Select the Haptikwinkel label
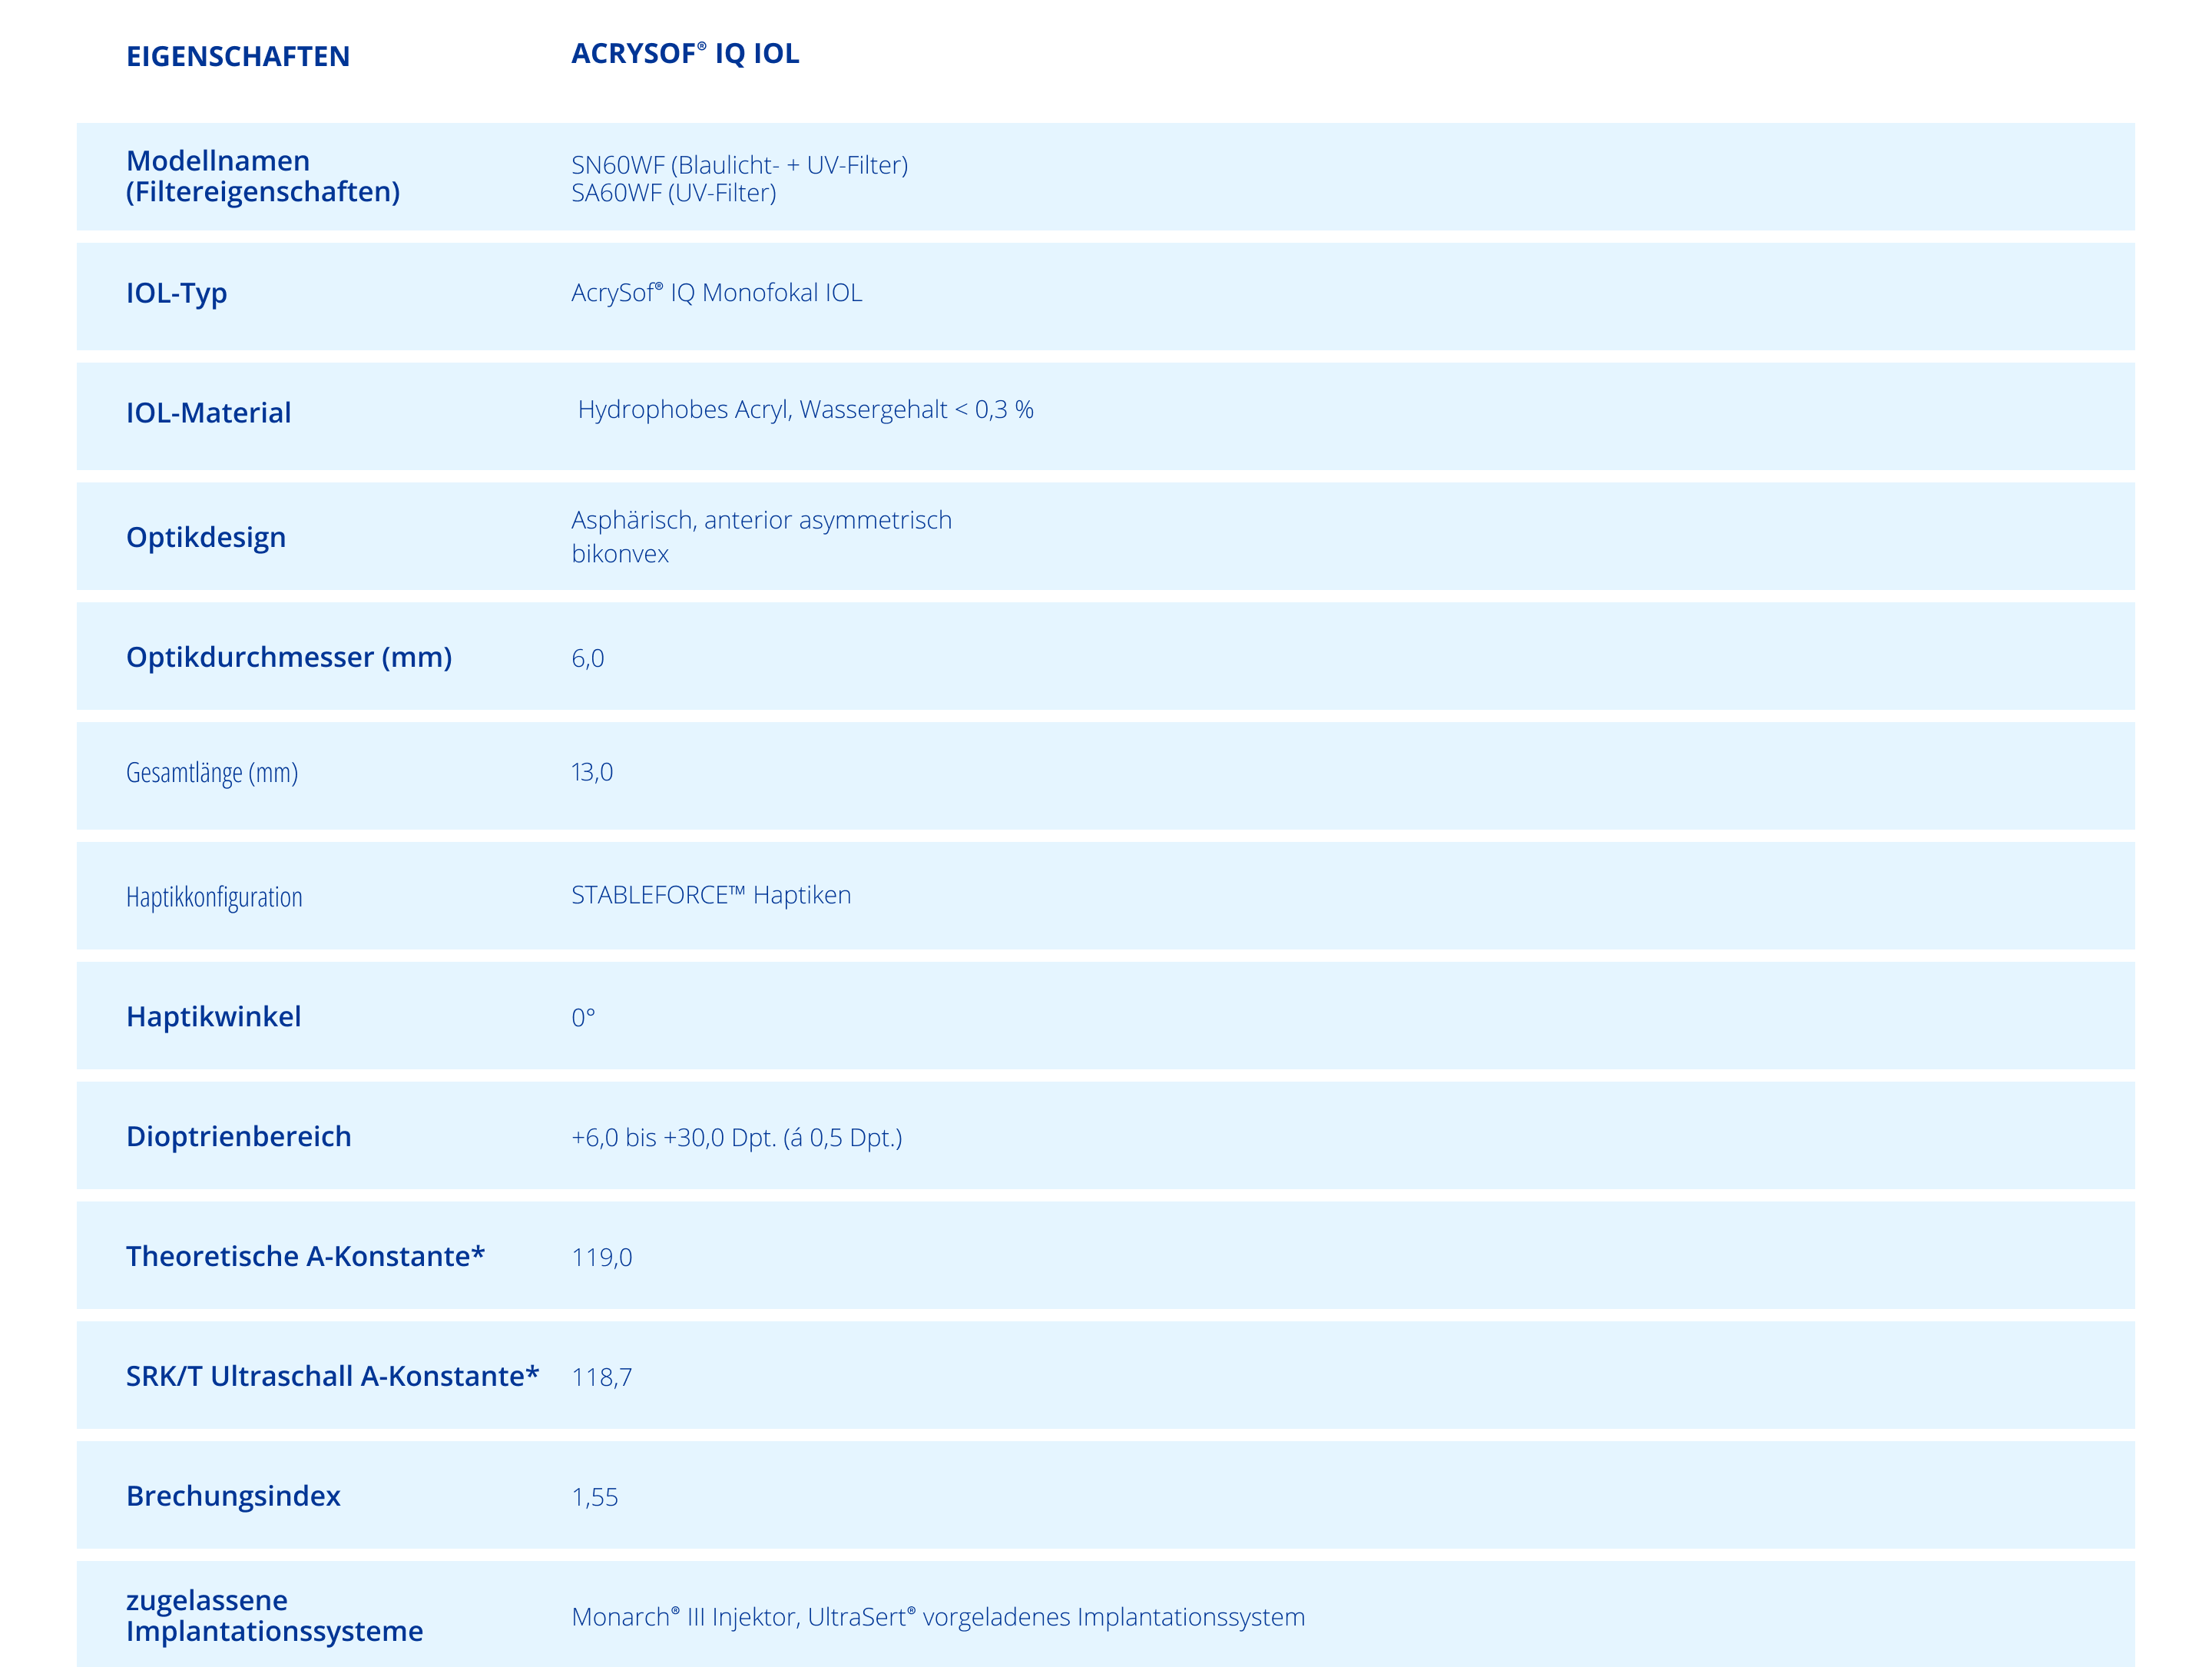 pyautogui.click(x=213, y=1016)
